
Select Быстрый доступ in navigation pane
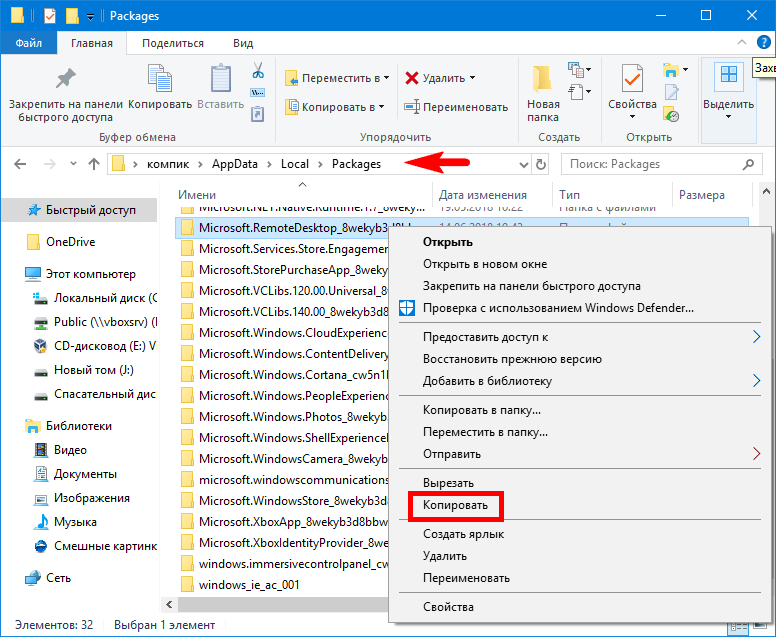pyautogui.click(x=79, y=210)
